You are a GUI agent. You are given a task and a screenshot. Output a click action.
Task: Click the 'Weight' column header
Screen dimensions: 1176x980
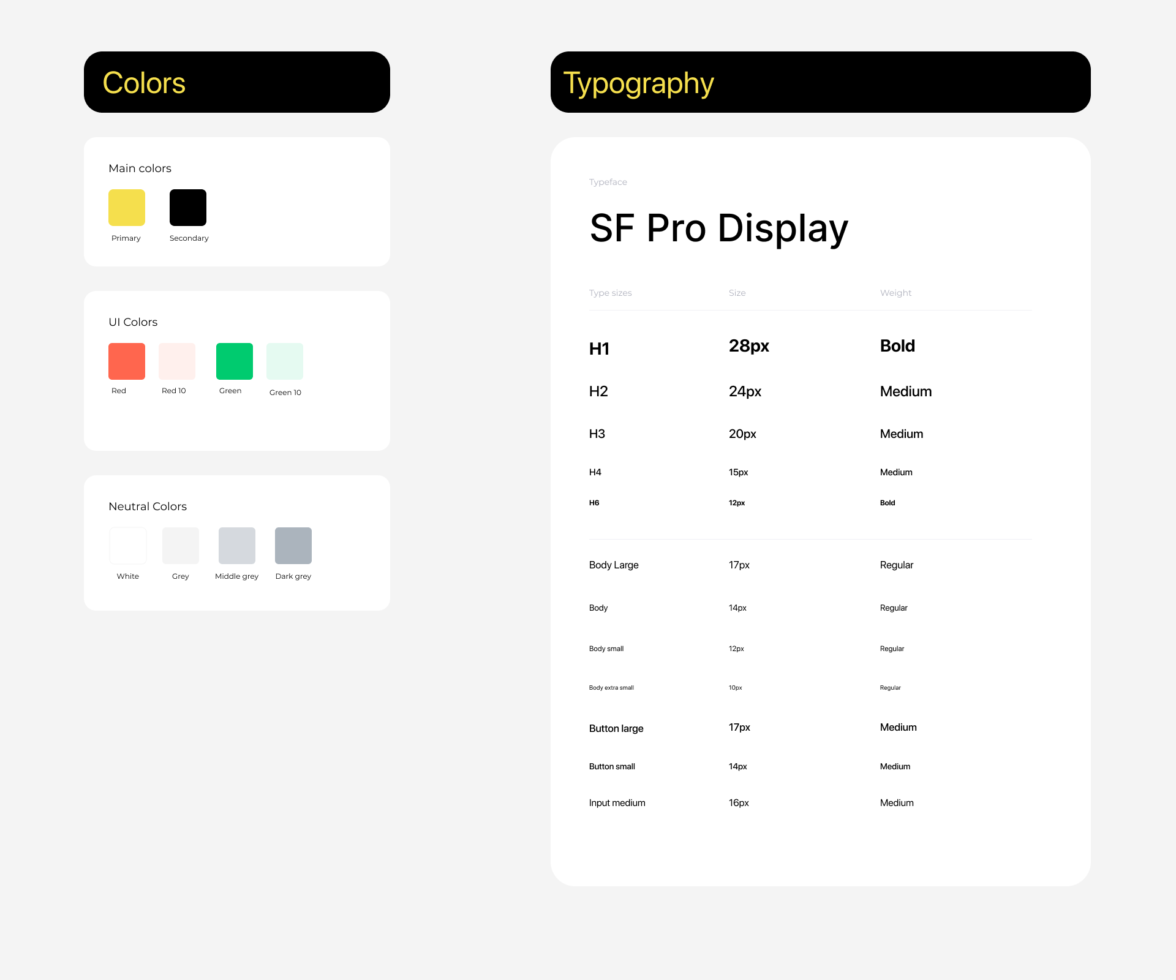click(896, 292)
